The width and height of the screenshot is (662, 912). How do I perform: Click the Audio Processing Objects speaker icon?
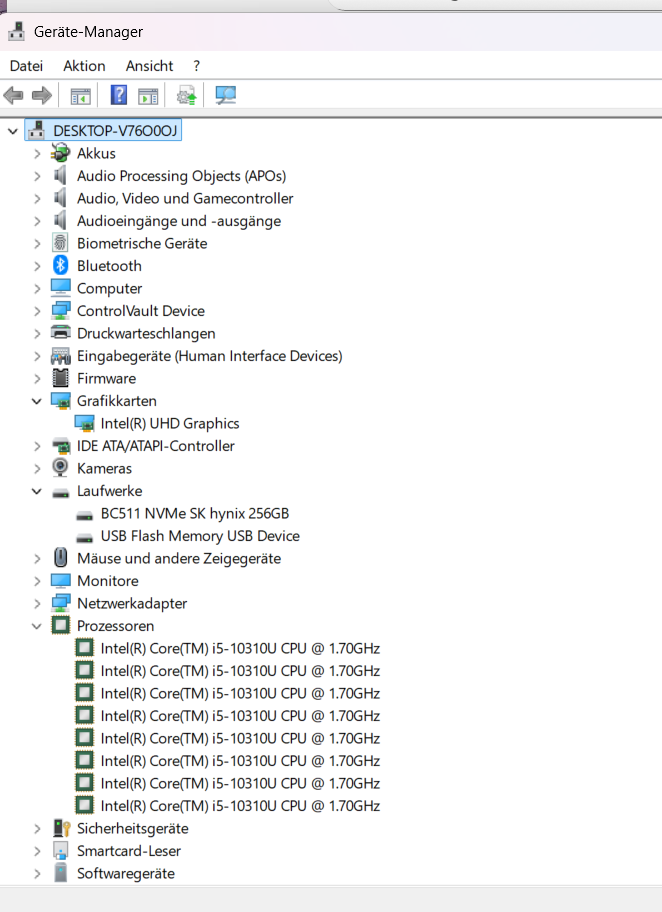tap(60, 176)
